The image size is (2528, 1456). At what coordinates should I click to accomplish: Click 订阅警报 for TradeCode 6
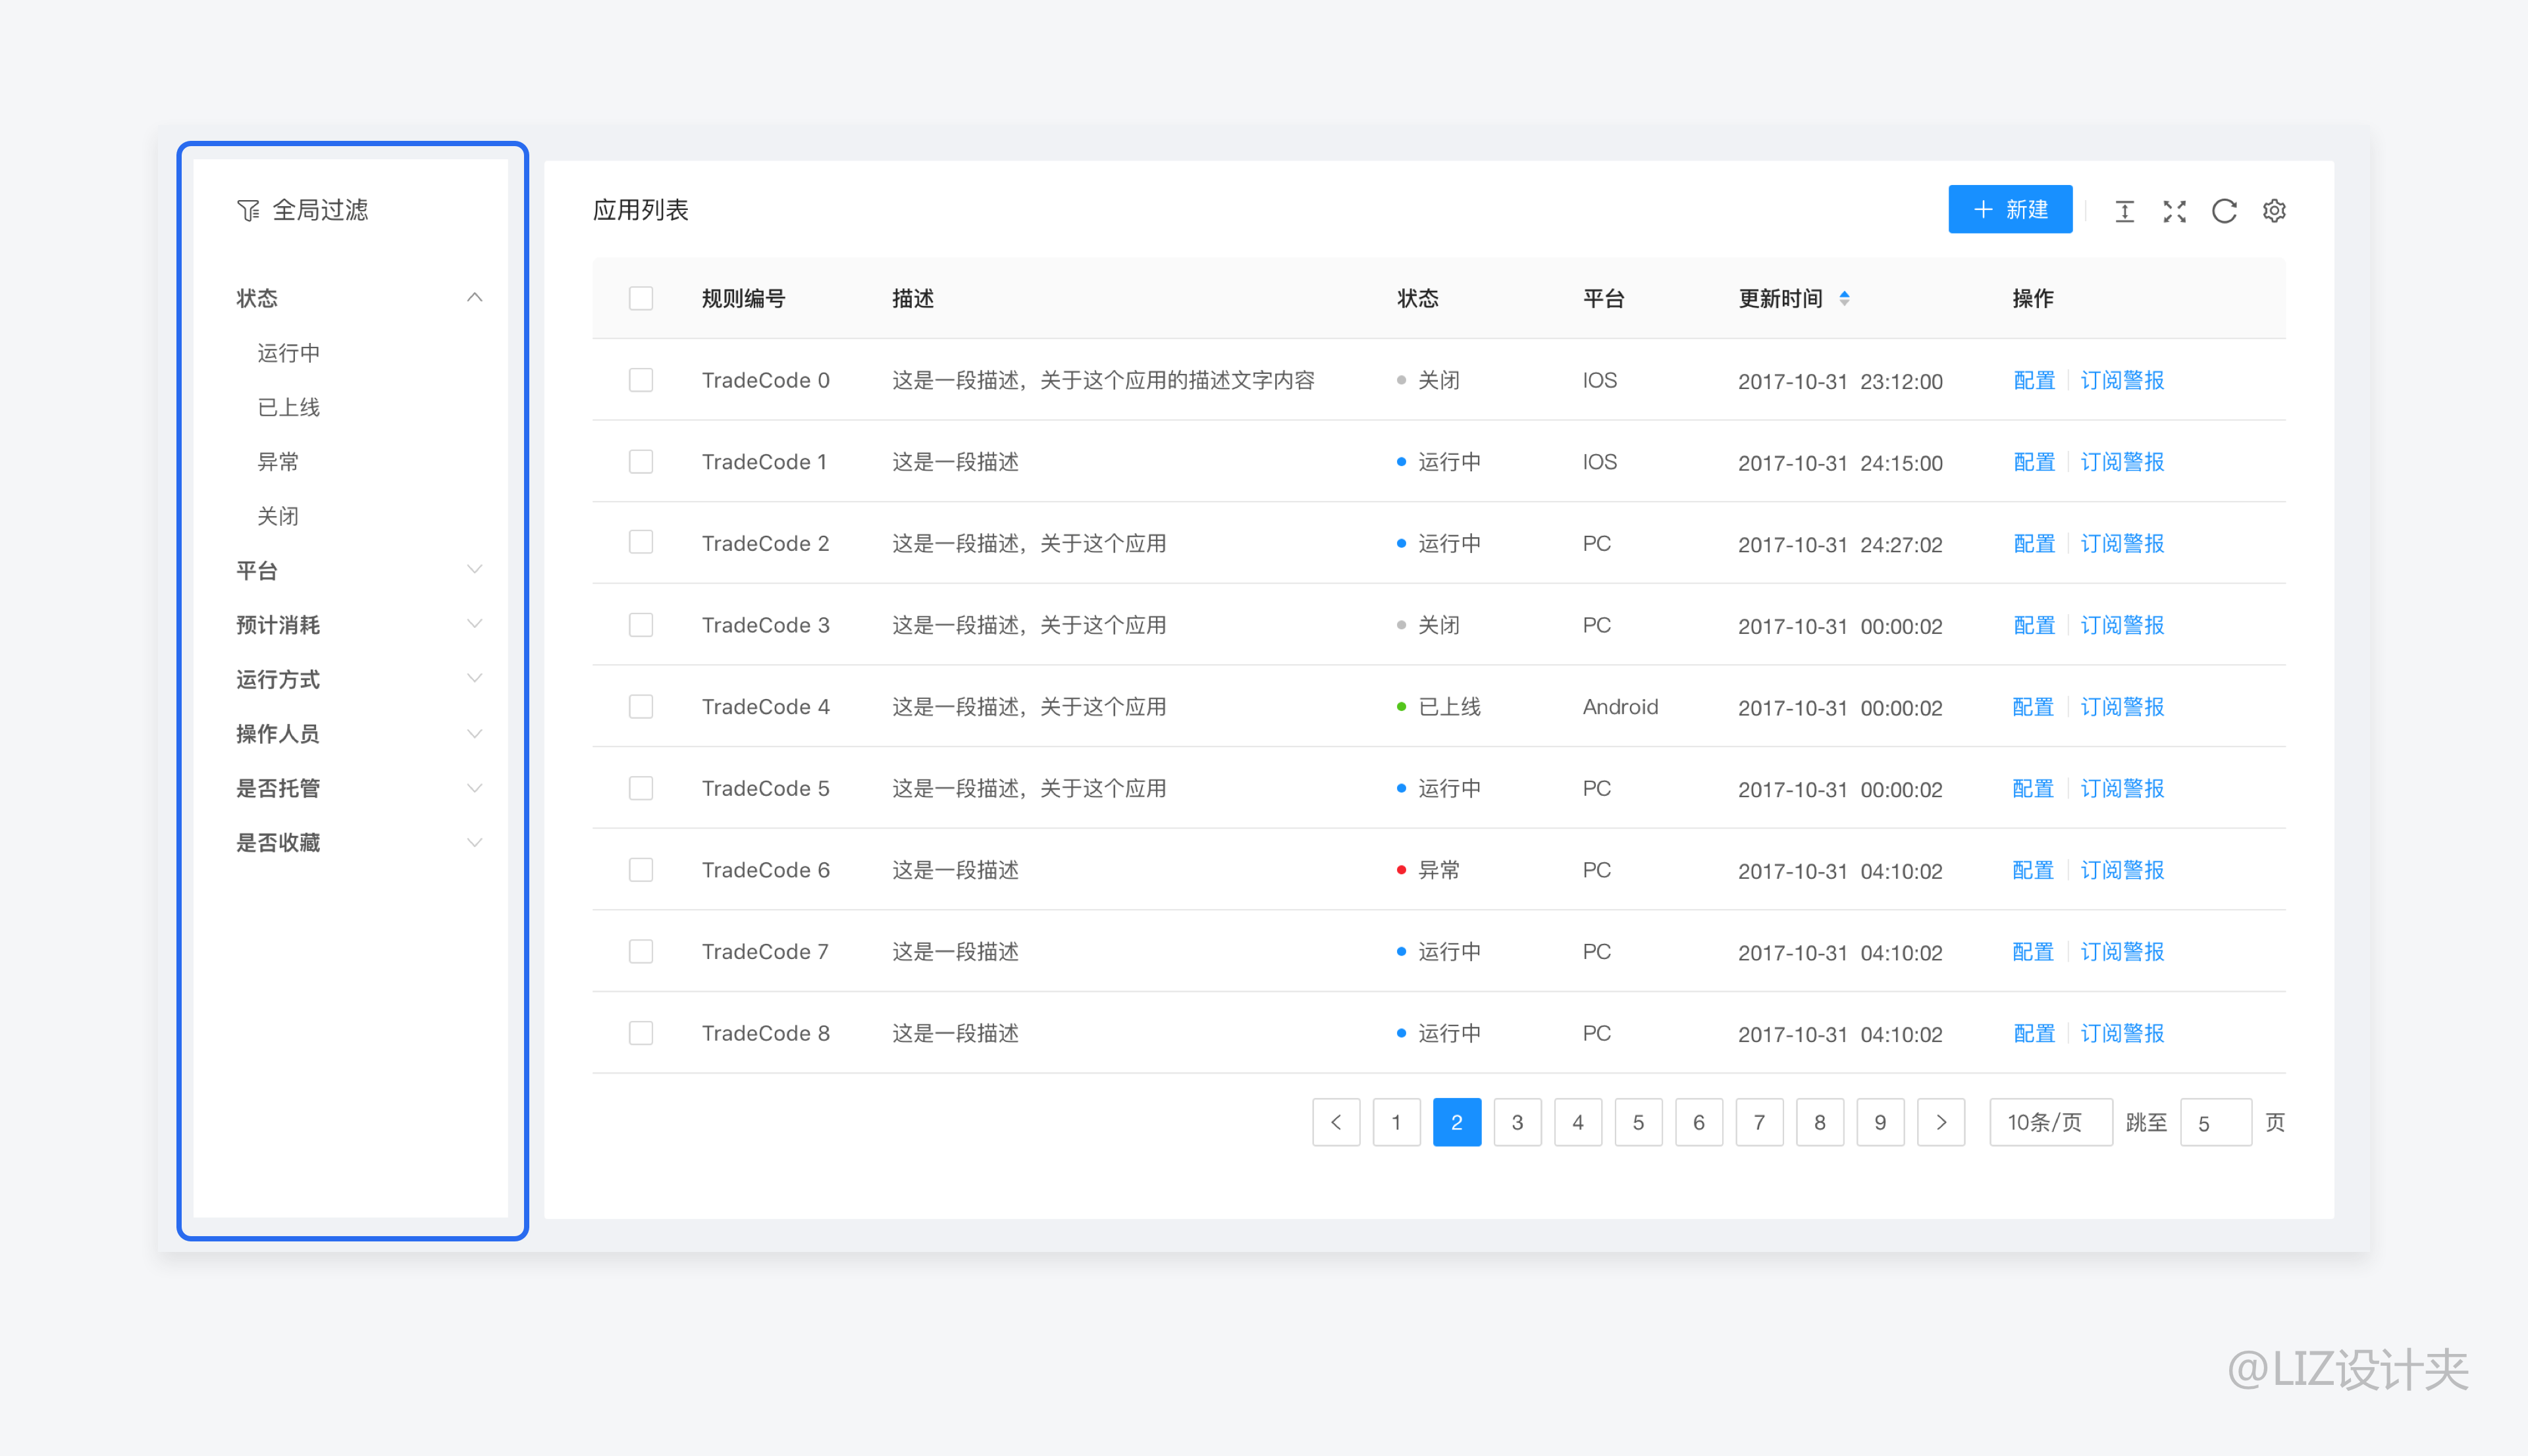pyautogui.click(x=2122, y=870)
